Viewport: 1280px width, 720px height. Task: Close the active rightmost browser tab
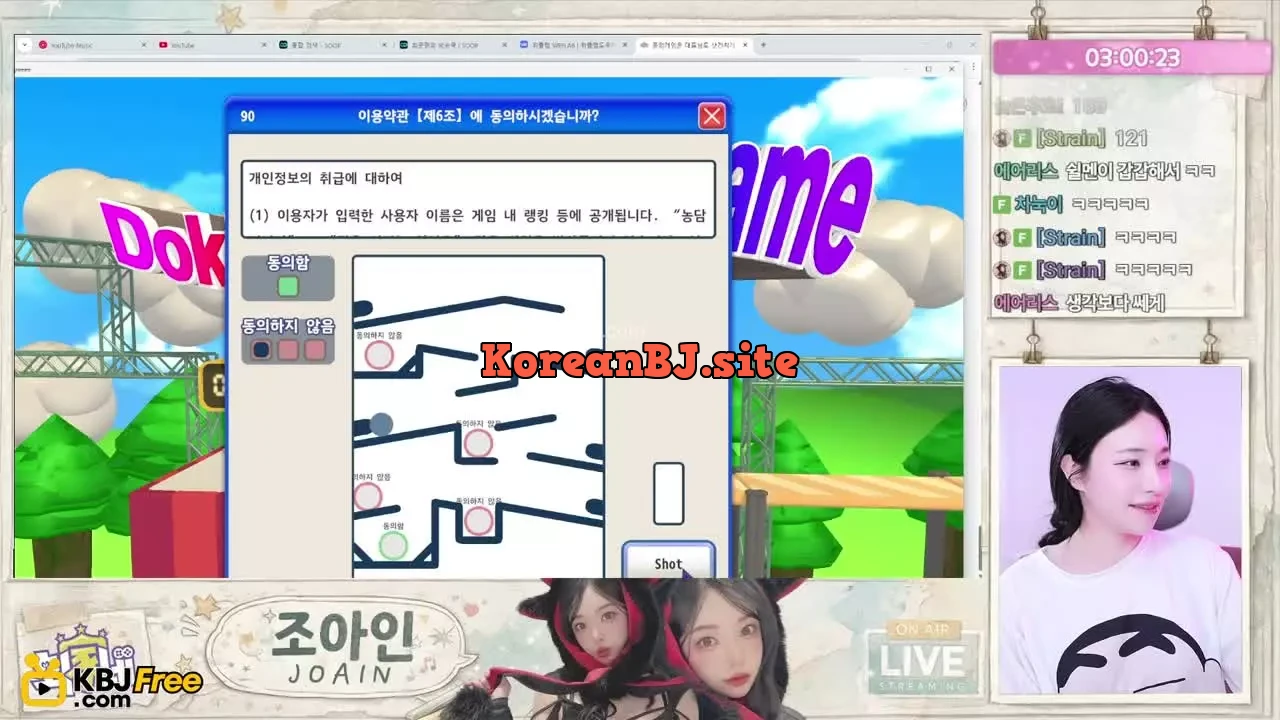[744, 45]
